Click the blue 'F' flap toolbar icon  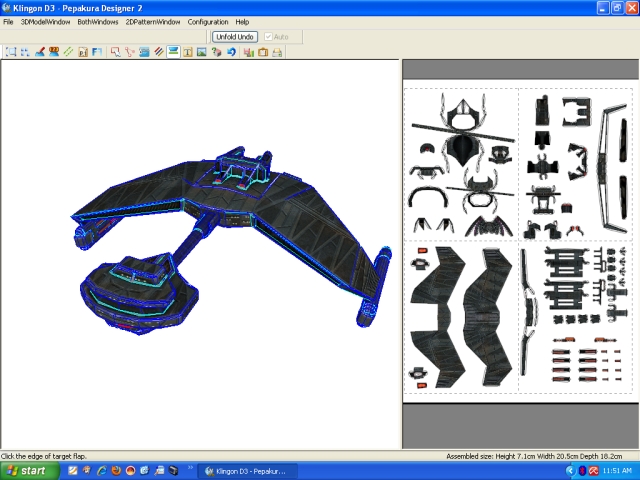pos(97,52)
